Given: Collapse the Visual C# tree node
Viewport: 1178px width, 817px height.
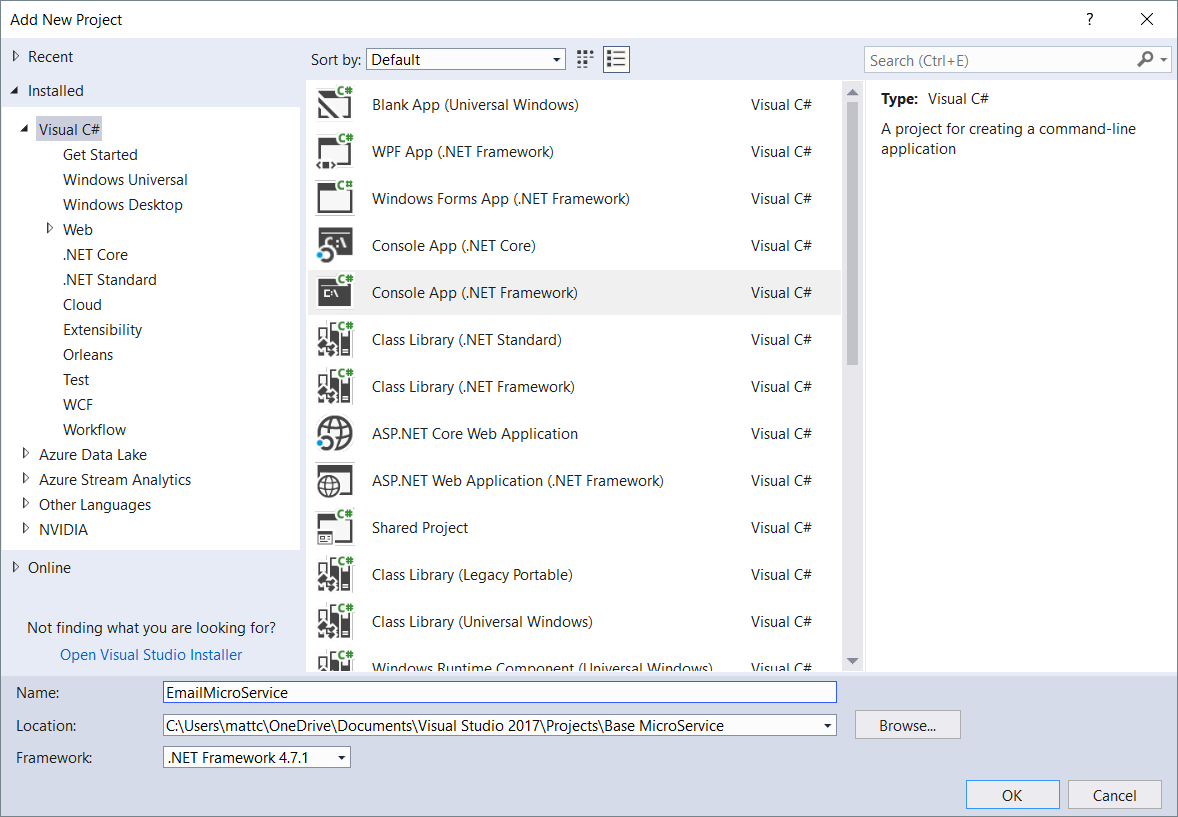Looking at the screenshot, I should pyautogui.click(x=25, y=129).
